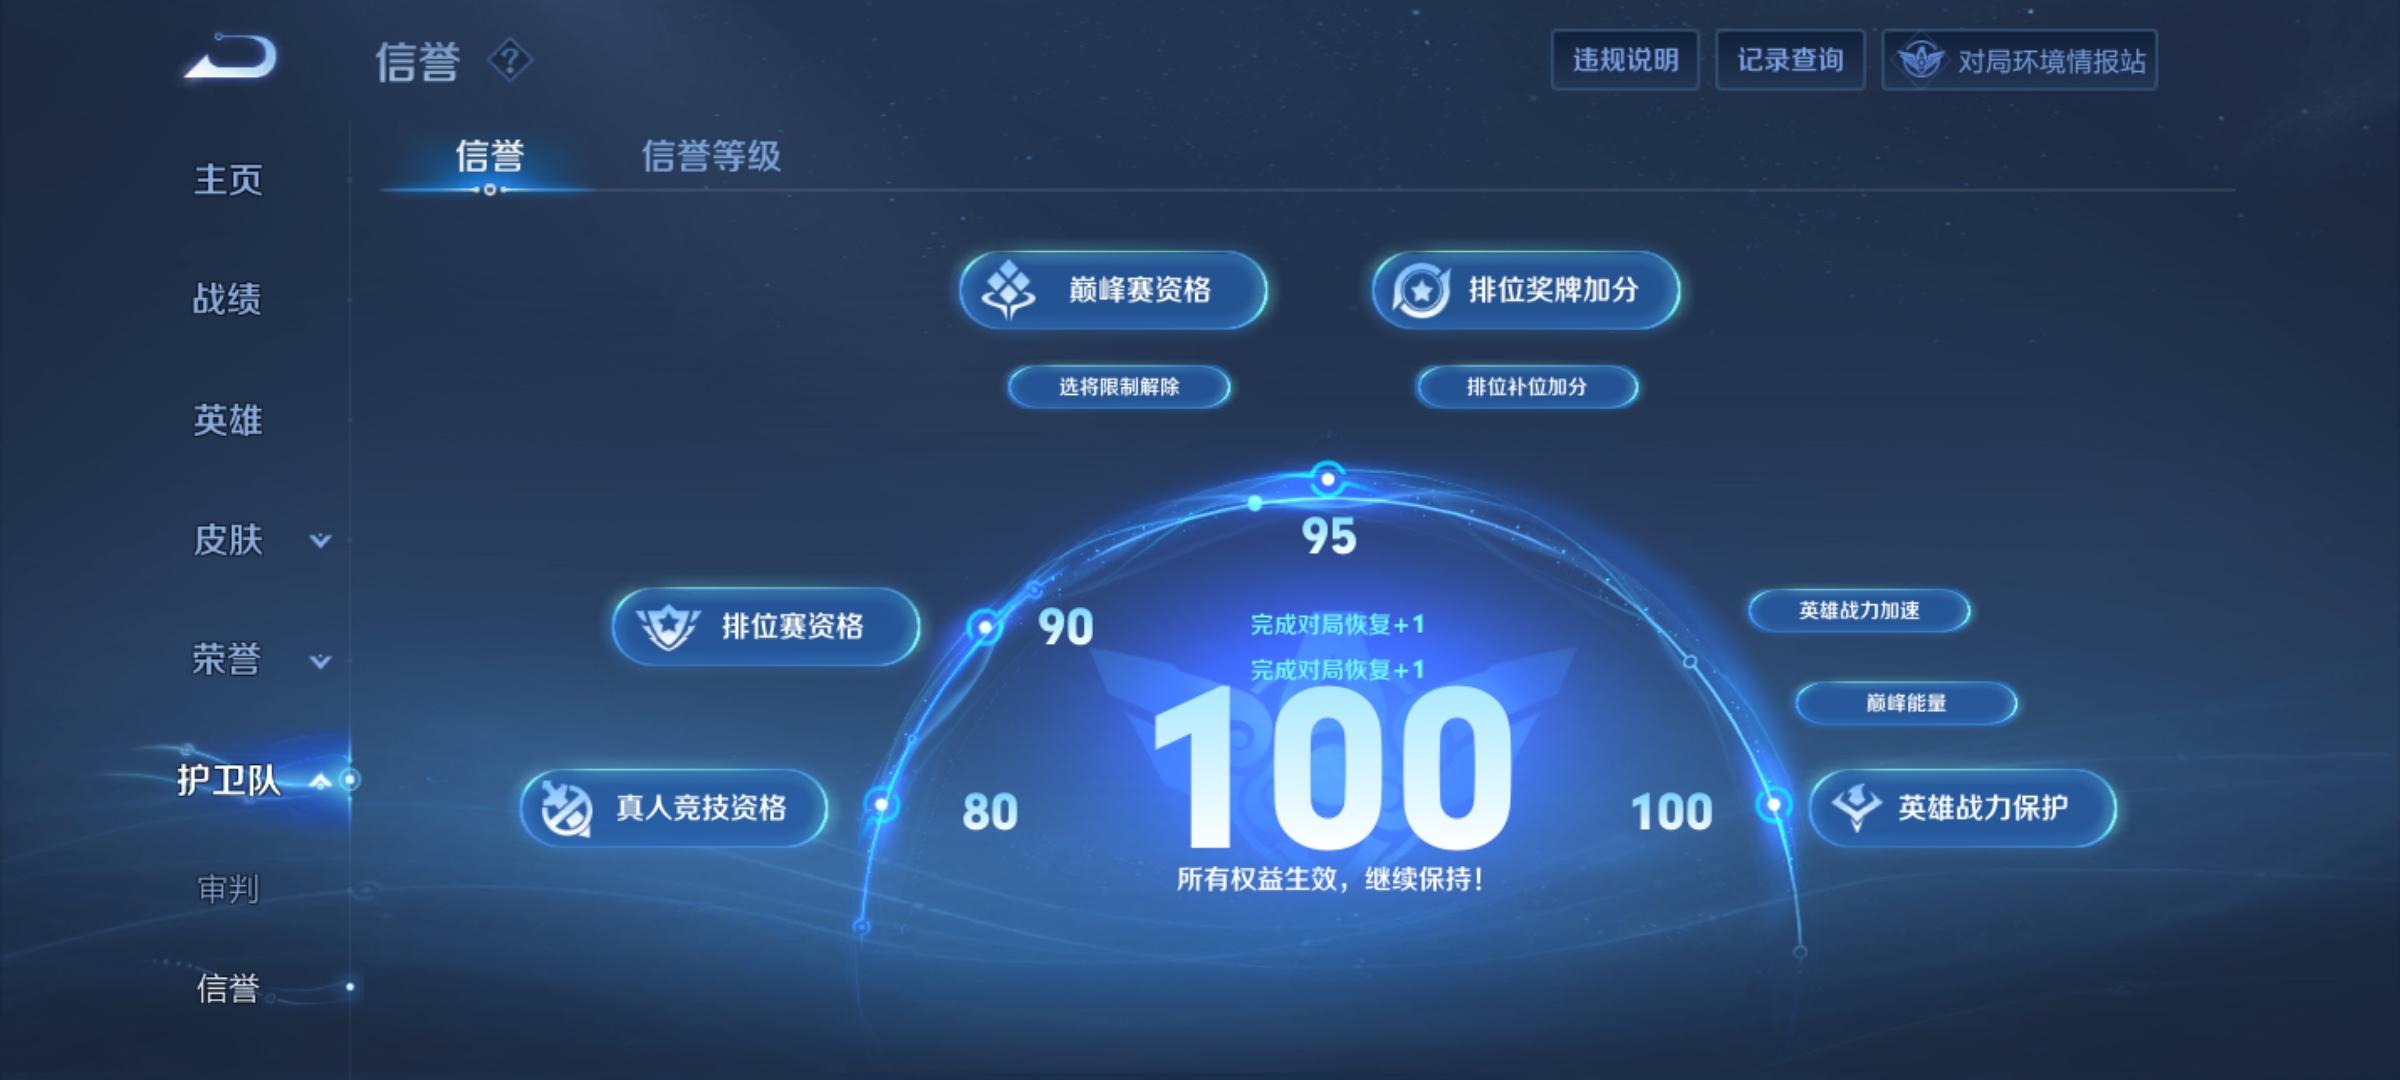Open 主页 in the sidebar

tap(228, 180)
